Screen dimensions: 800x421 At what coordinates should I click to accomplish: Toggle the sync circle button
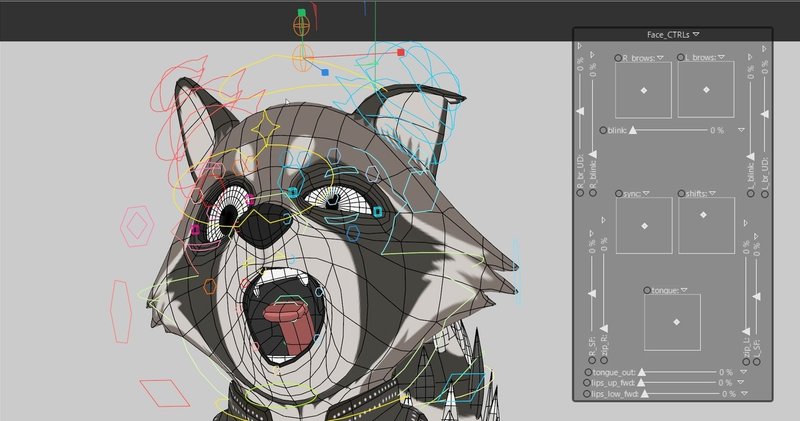coord(619,194)
